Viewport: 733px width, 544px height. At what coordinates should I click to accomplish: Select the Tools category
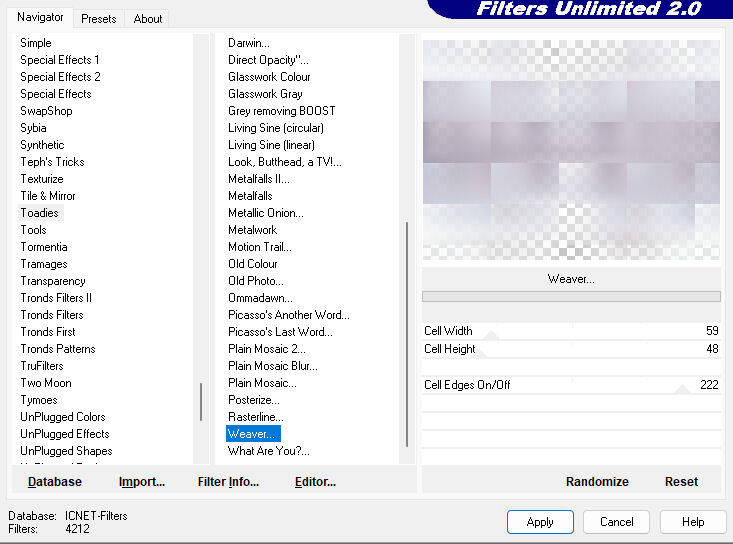pyautogui.click(x=33, y=230)
